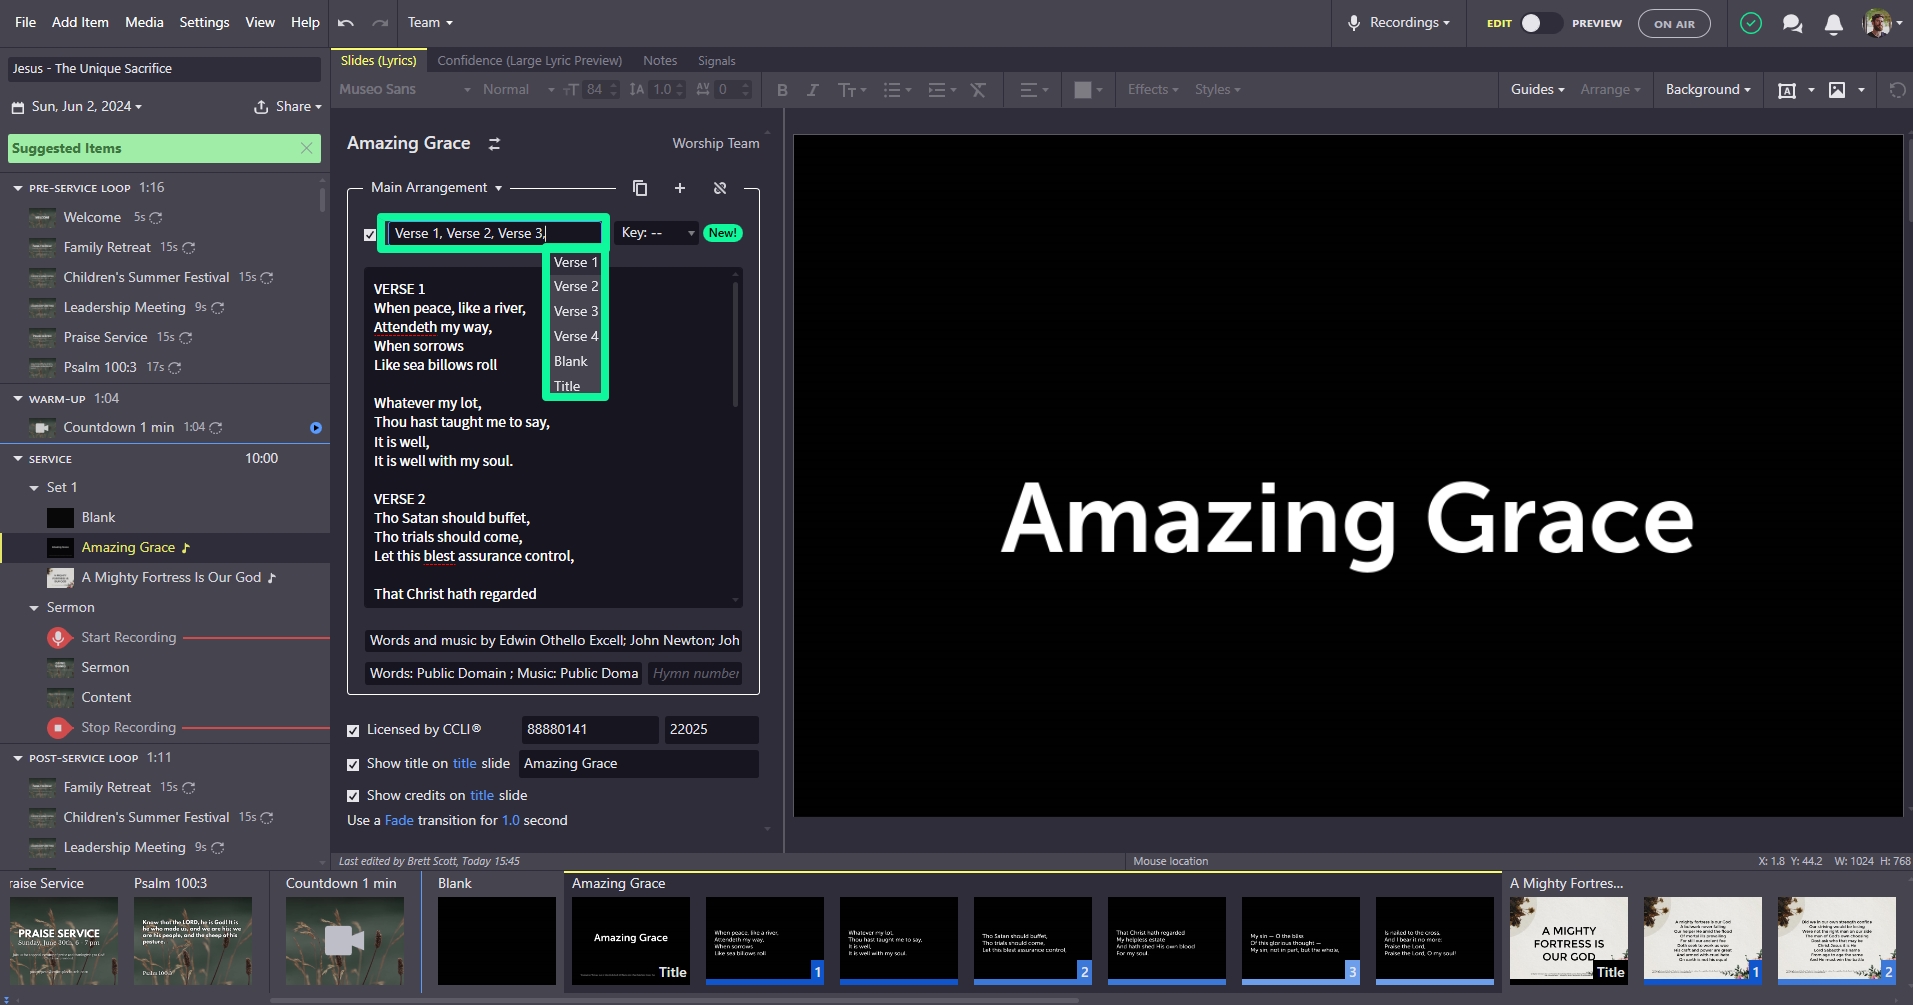1913x1005 pixels.
Task: Toggle the Edit/Preview switch
Action: [1540, 23]
